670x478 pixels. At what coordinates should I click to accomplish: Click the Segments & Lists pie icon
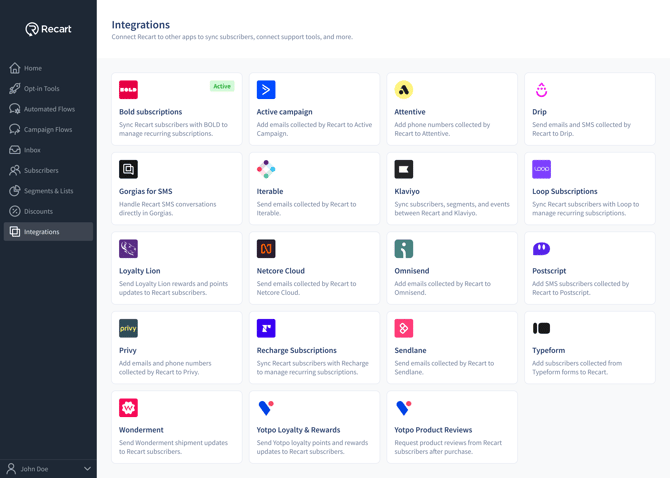[15, 191]
